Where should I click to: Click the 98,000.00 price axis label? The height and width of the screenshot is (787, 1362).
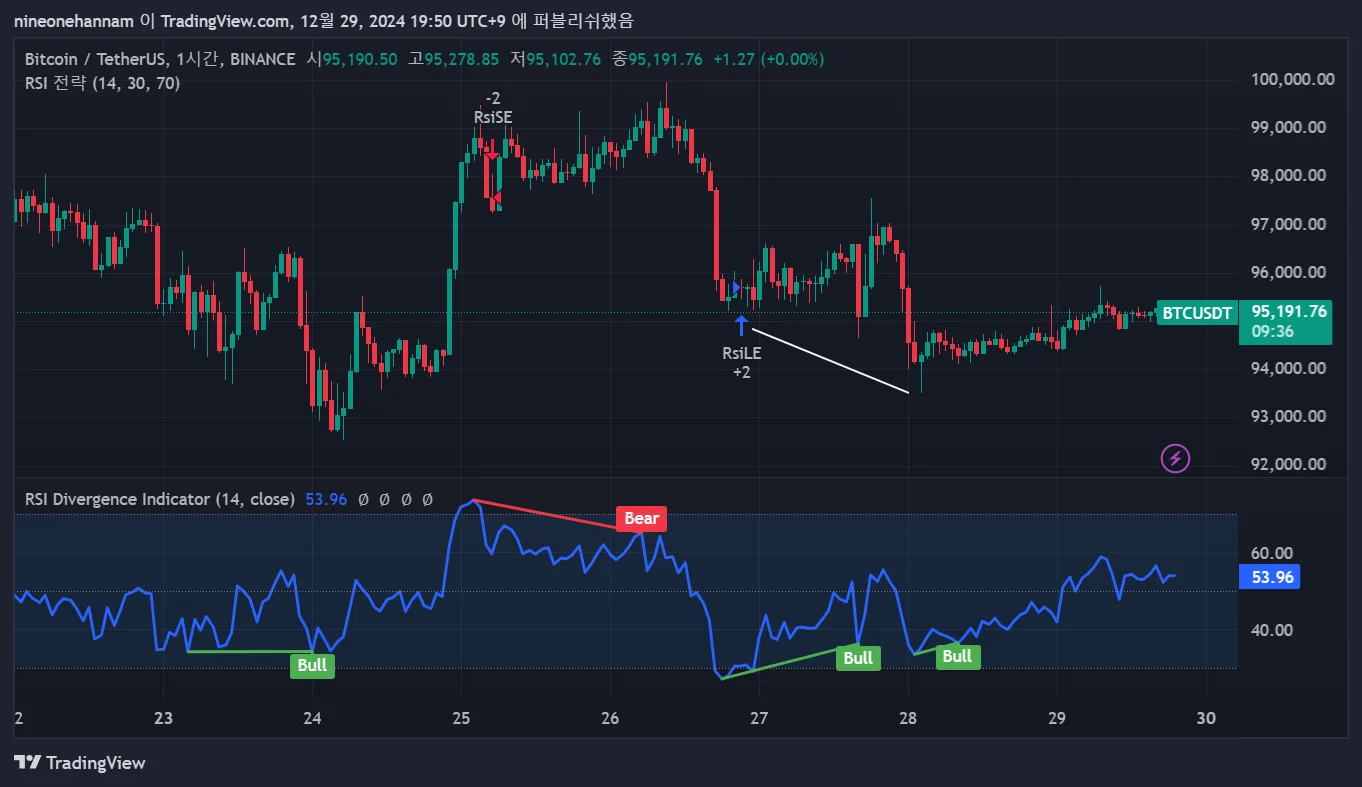coord(1289,175)
